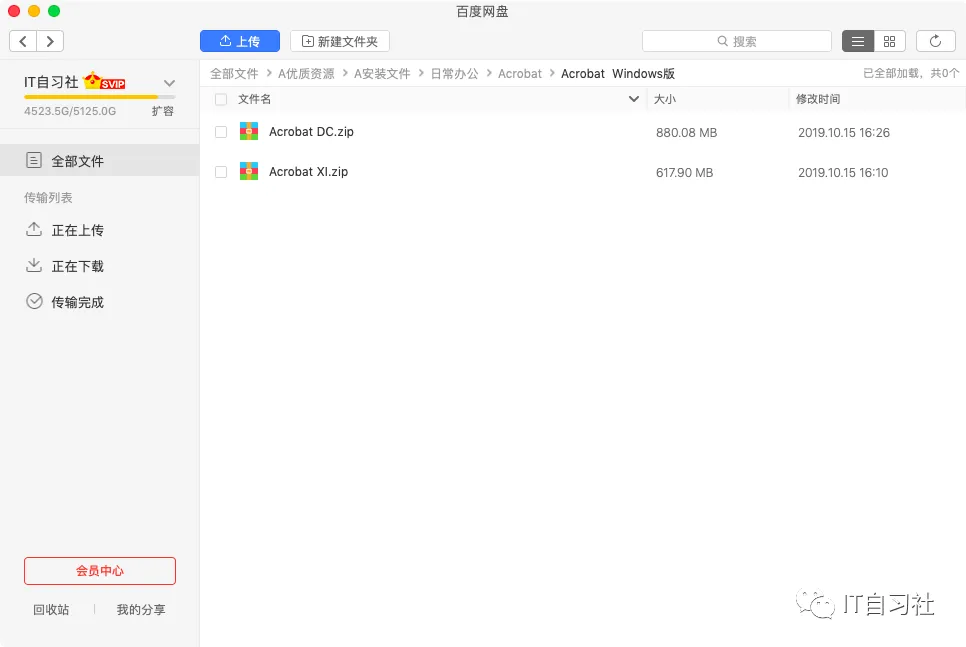Screen dimensions: 966x647
Task: Go to Acrobat breadcrumb folder
Action: [x=520, y=74]
